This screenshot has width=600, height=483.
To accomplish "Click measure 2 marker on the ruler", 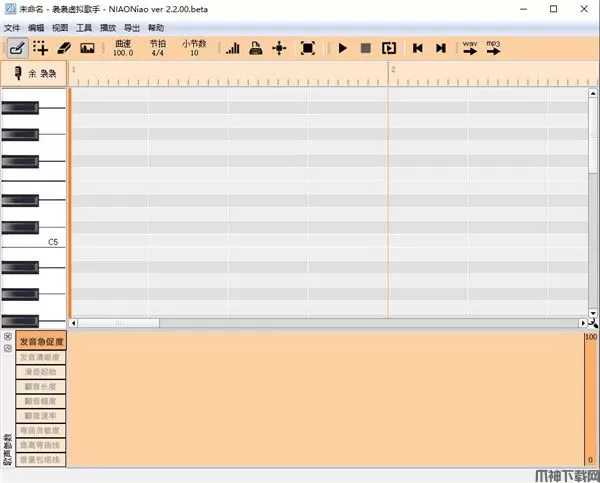I will [x=393, y=69].
